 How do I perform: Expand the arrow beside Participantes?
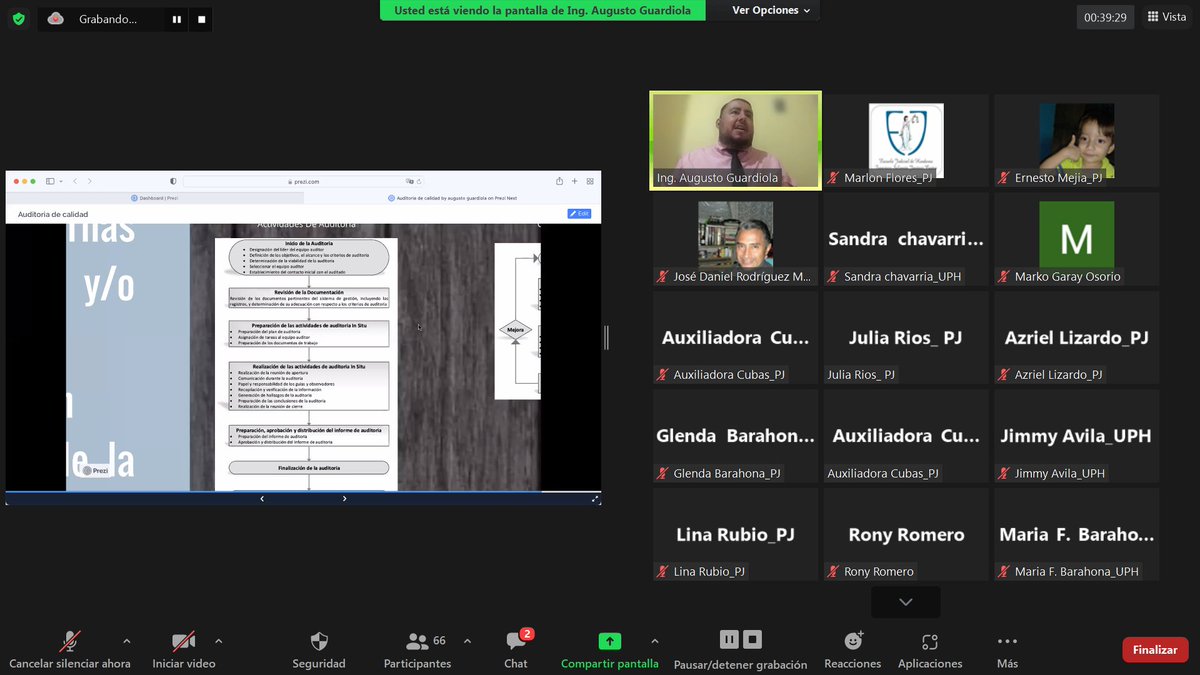[x=467, y=641]
